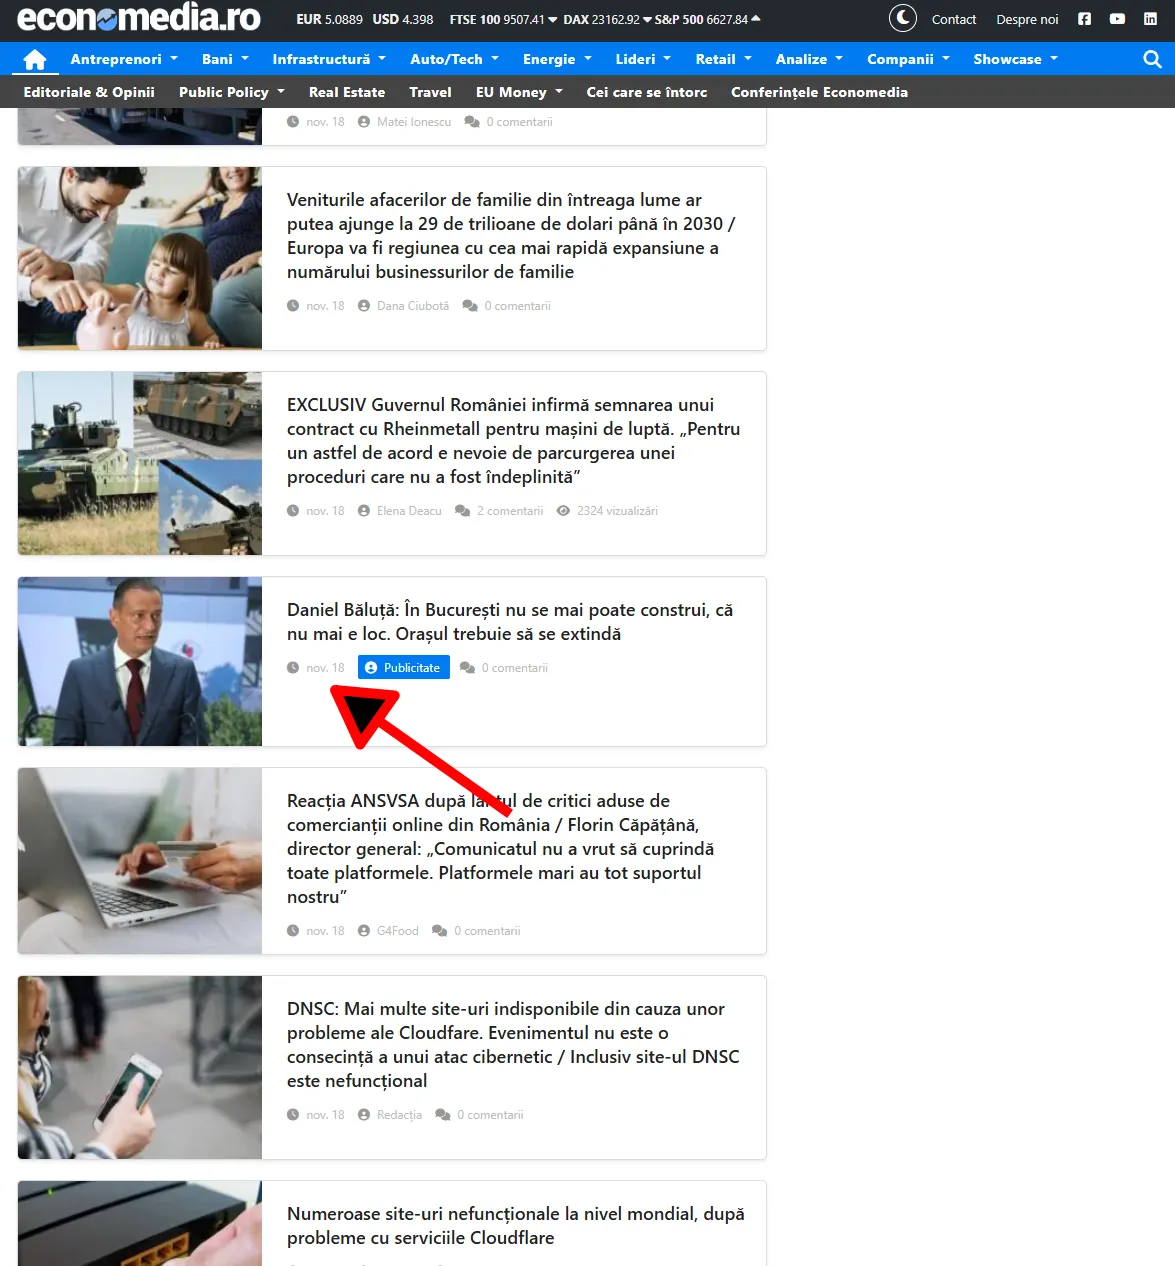Expand the Infrastructură dropdown menu

pyautogui.click(x=328, y=59)
